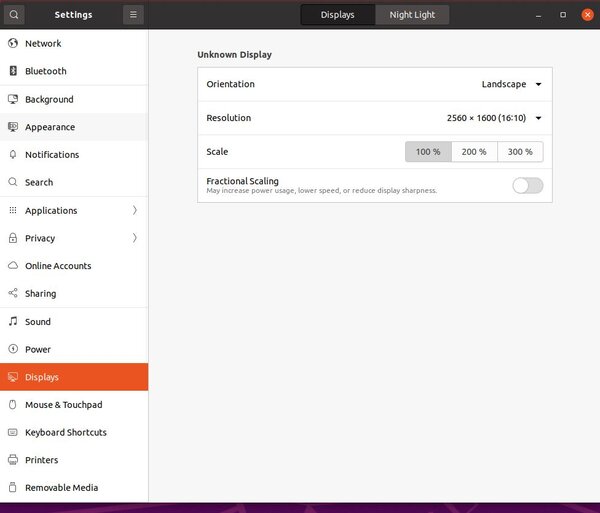Open Printers settings label
This screenshot has height=513, width=600.
42,460
